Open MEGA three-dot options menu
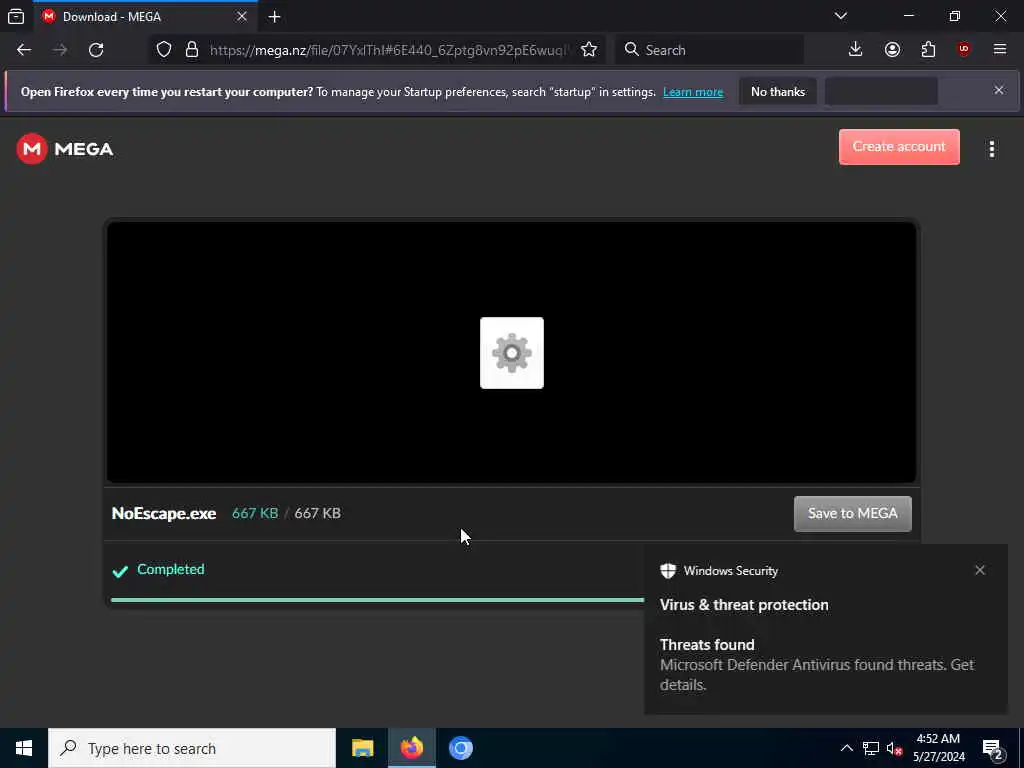The image size is (1024, 768). [x=991, y=149]
